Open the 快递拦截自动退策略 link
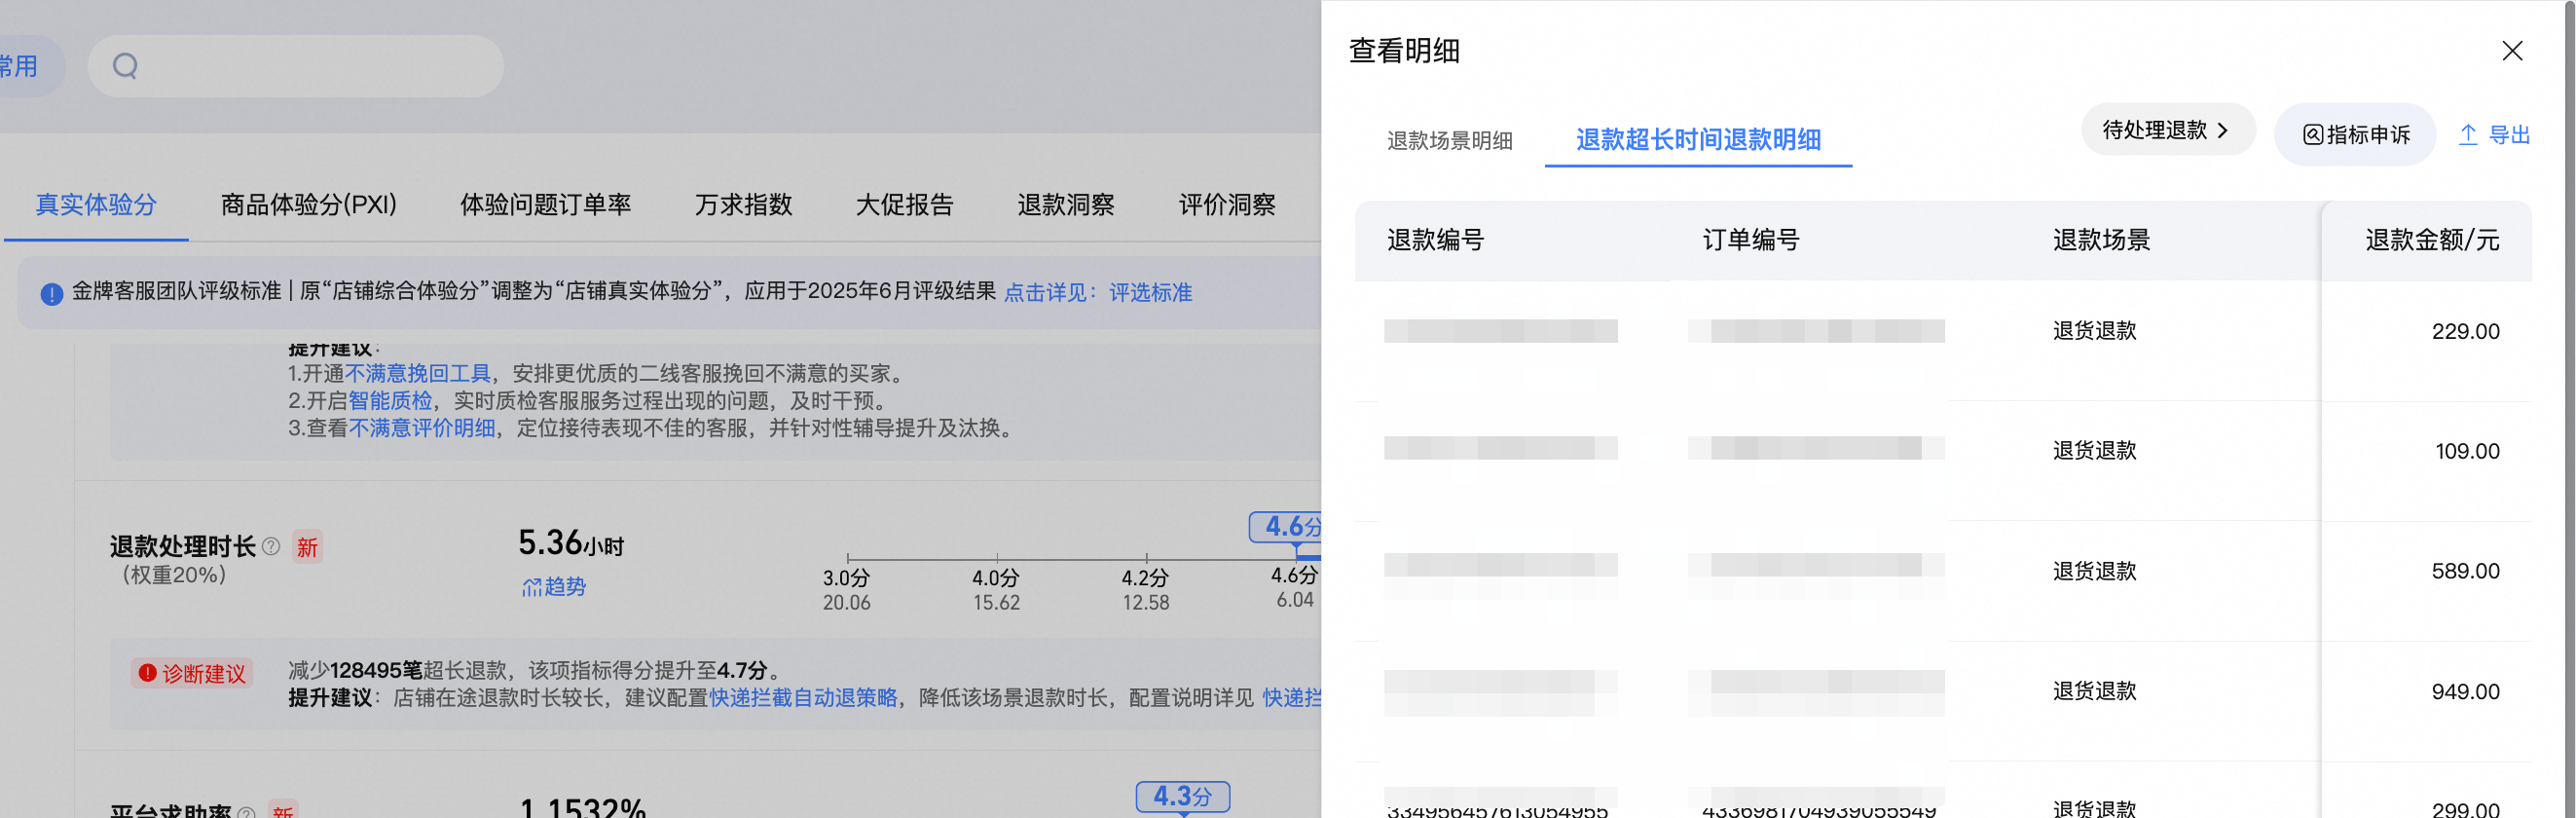This screenshot has height=818, width=2576. tap(803, 698)
